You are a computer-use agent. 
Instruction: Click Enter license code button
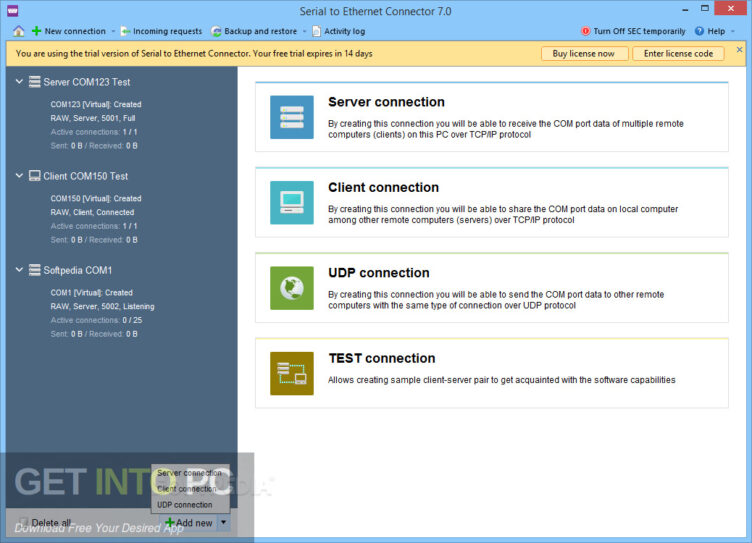678,54
